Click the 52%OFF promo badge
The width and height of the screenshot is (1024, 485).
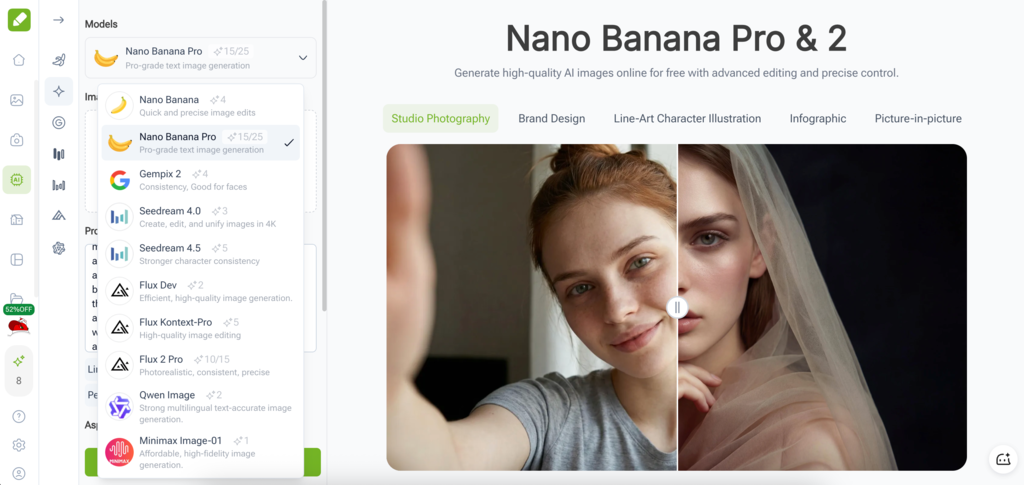pyautogui.click(x=19, y=309)
